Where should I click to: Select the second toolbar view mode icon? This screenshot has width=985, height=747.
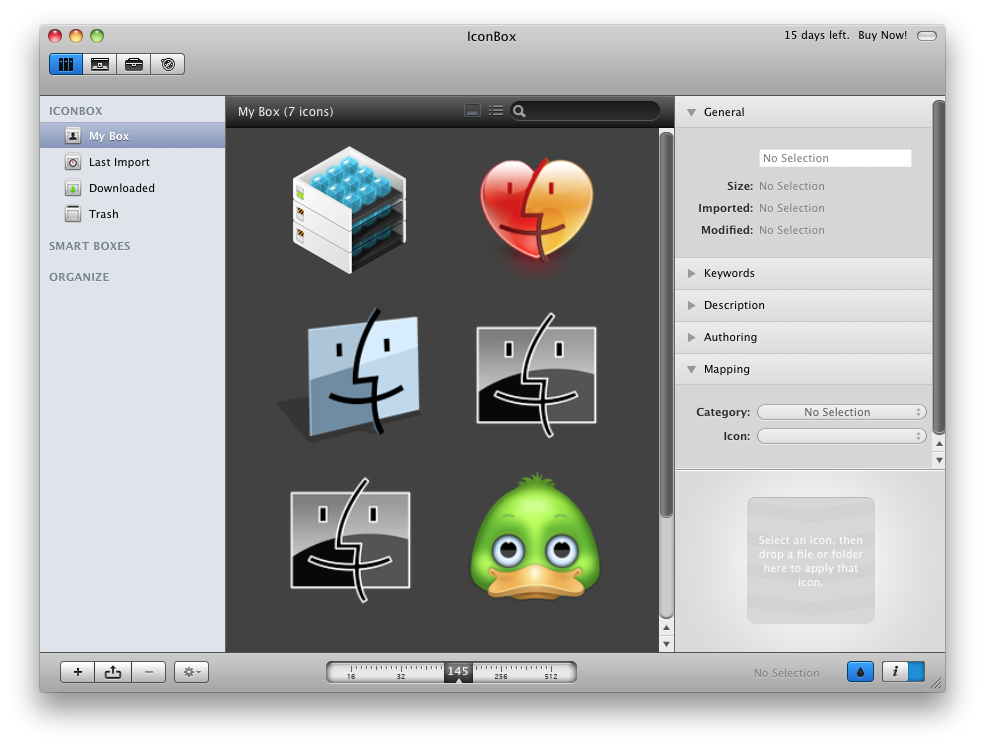(100, 64)
